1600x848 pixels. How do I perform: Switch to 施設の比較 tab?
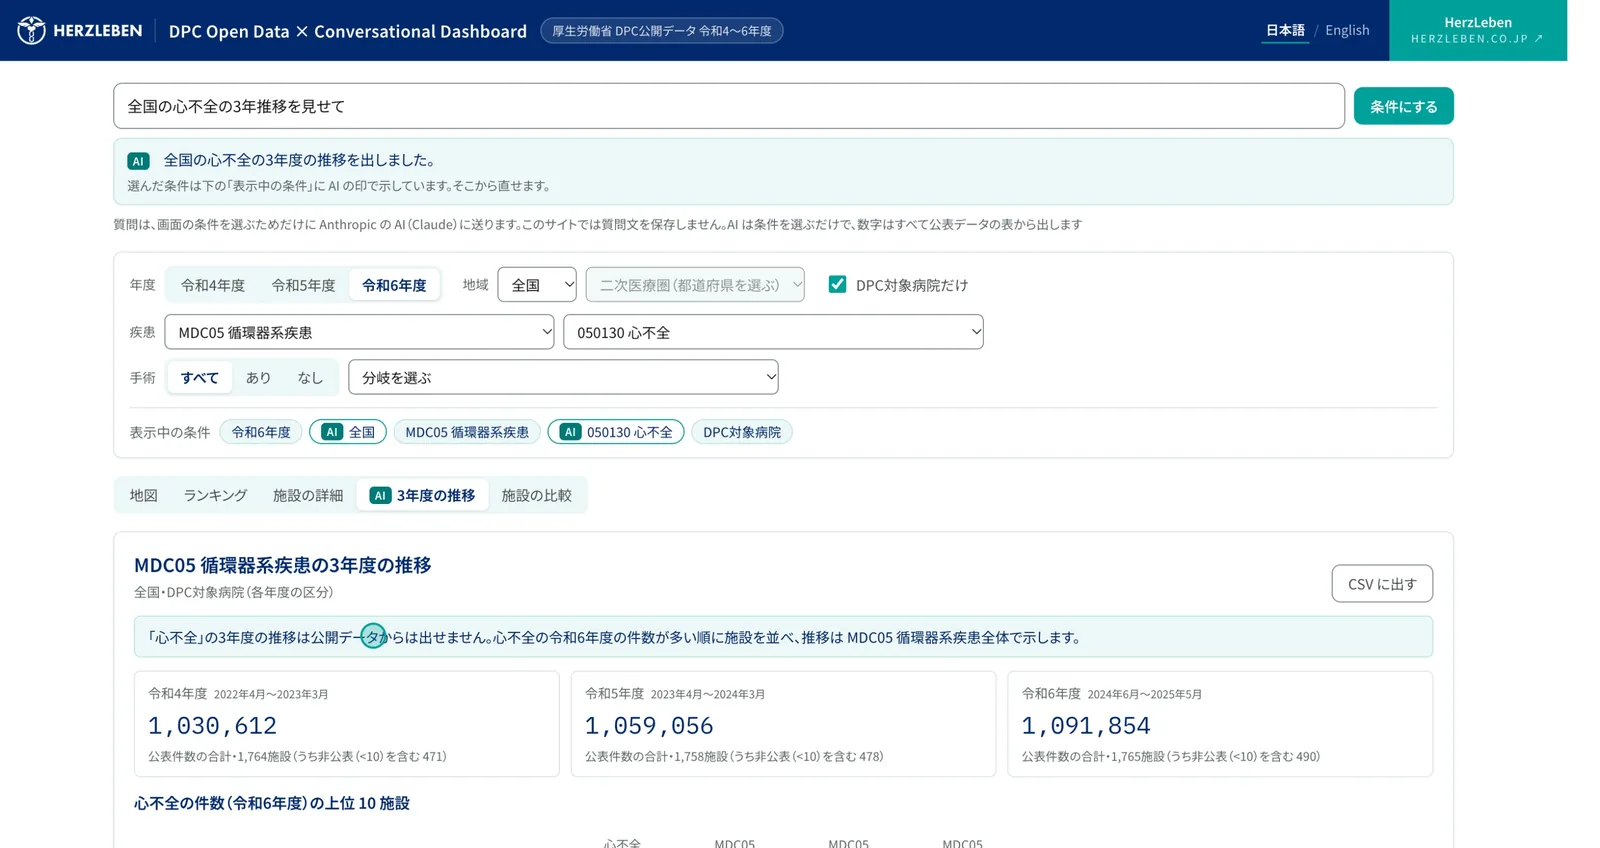tap(536, 495)
